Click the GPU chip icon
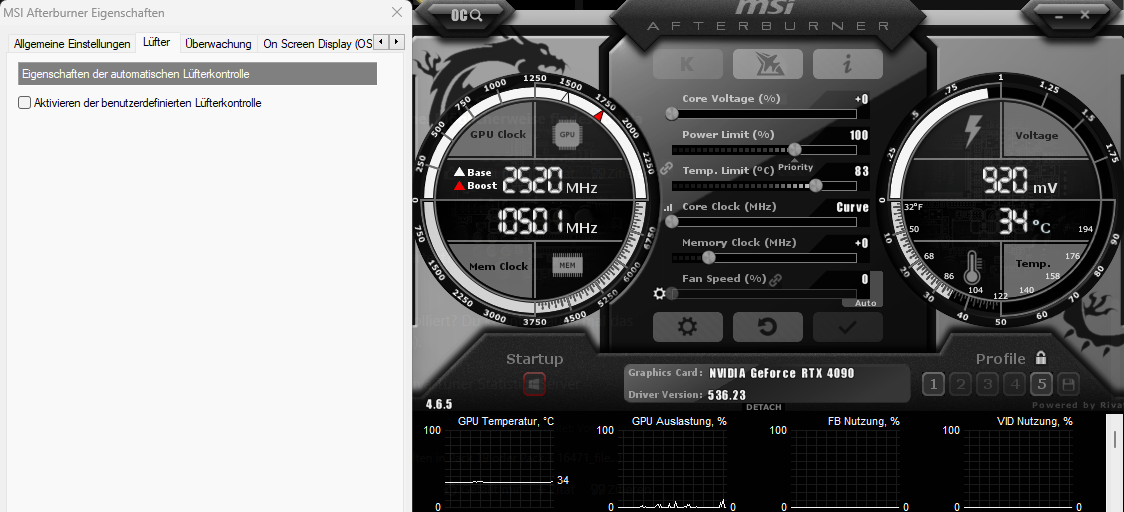The image size is (1124, 512). [567, 134]
